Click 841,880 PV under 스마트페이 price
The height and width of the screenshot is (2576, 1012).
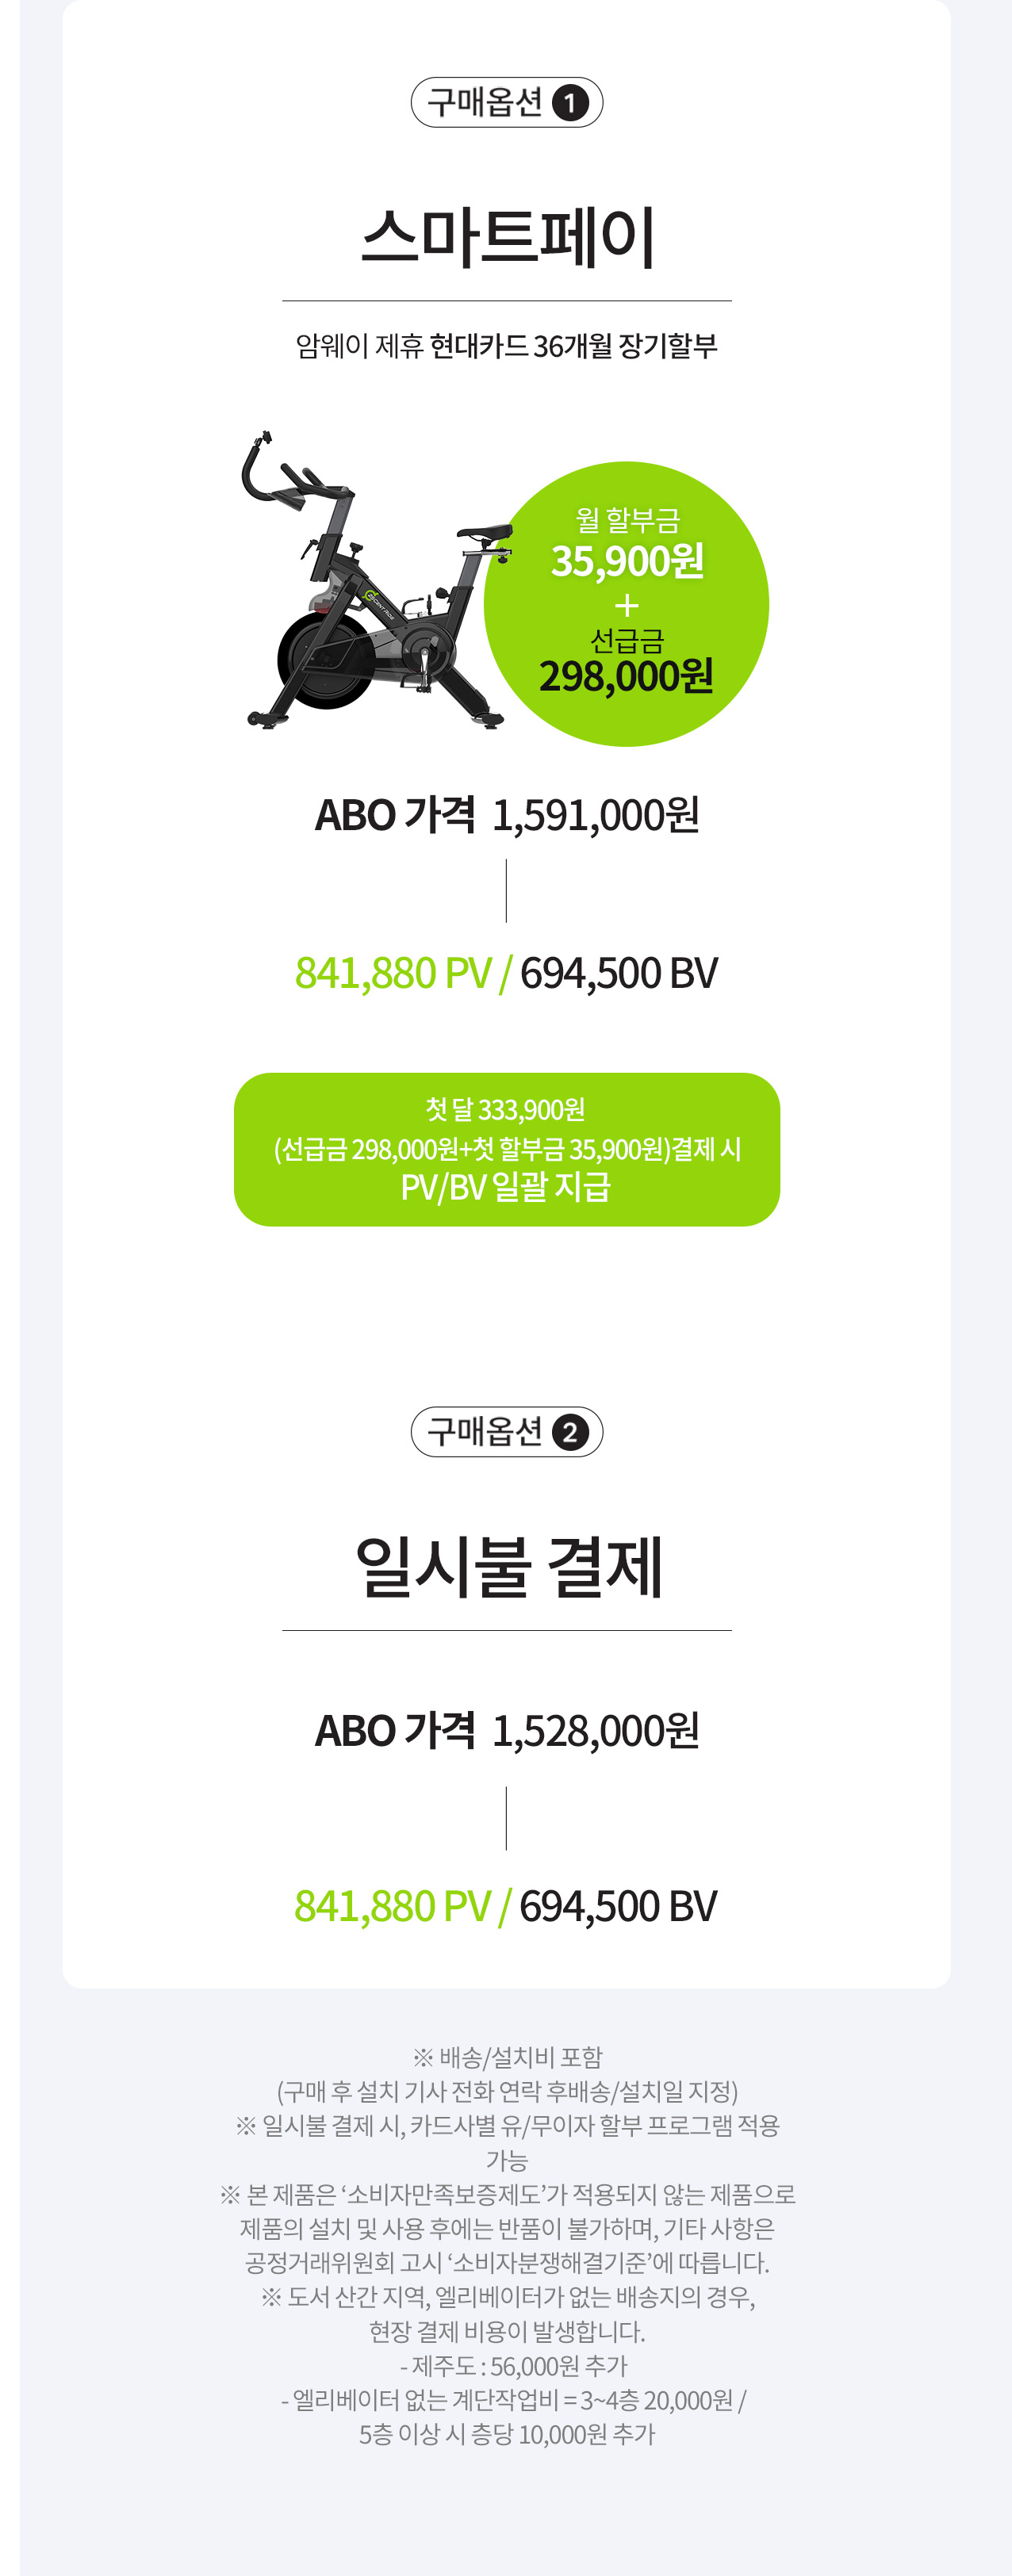click(394, 973)
